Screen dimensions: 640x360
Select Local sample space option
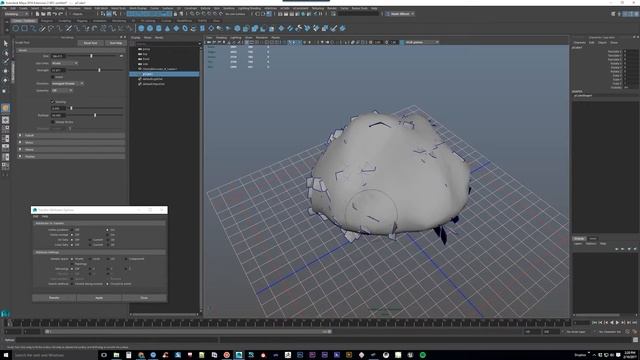tap(90, 259)
